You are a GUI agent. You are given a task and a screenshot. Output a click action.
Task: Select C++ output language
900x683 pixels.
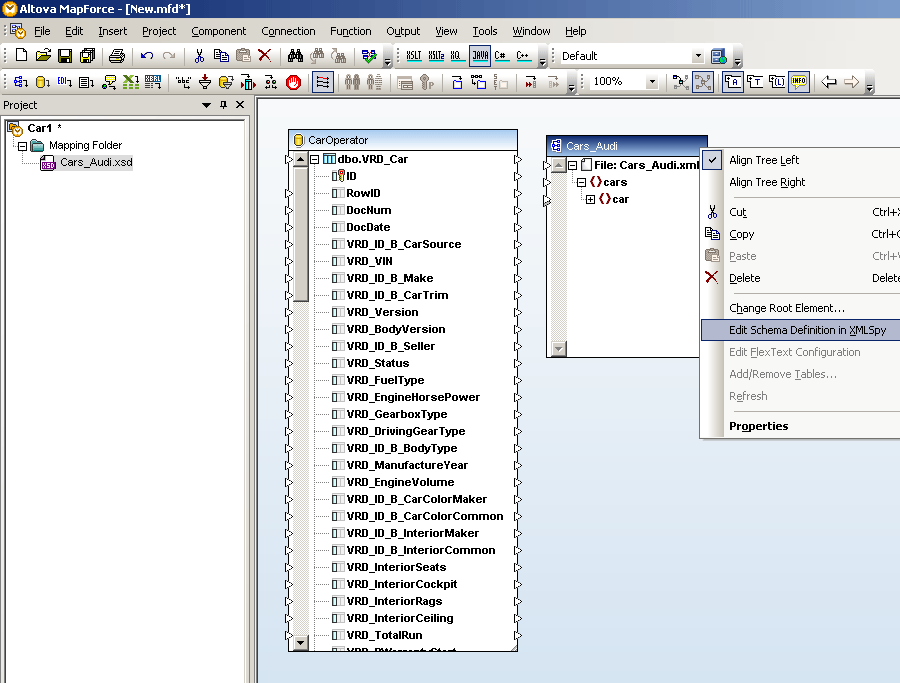(523, 56)
